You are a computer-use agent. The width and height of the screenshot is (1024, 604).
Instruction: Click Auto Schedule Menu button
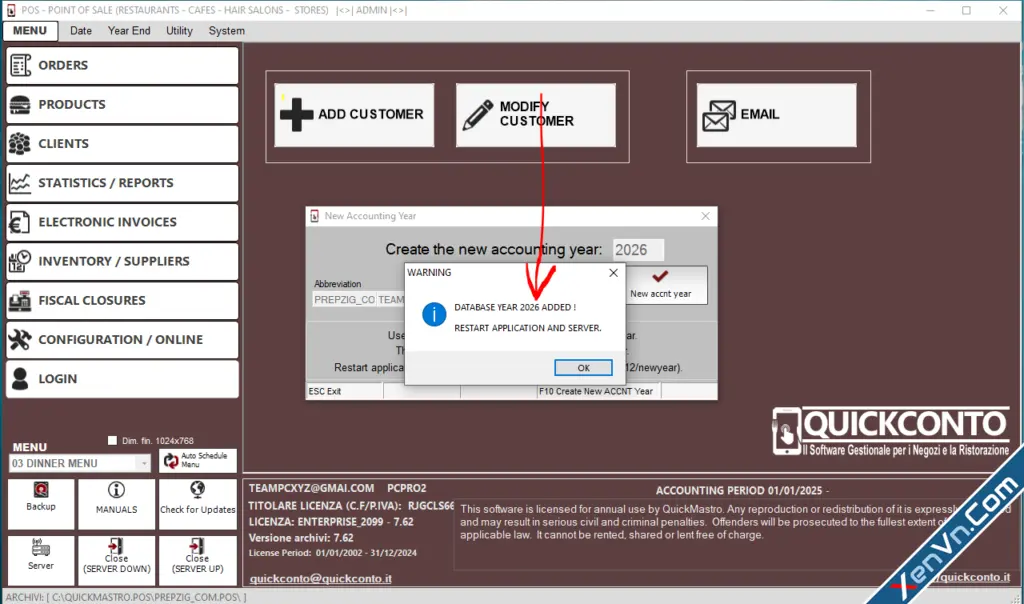pyautogui.click(x=197, y=460)
